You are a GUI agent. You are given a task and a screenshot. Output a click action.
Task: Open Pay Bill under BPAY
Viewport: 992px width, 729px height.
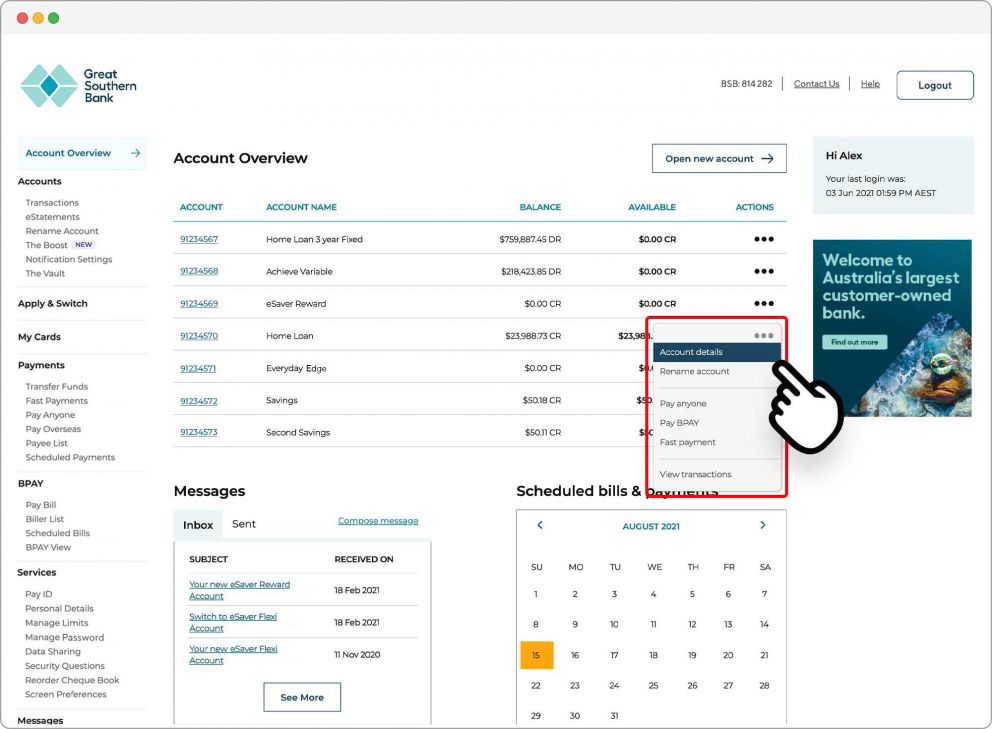pyautogui.click(x=41, y=505)
